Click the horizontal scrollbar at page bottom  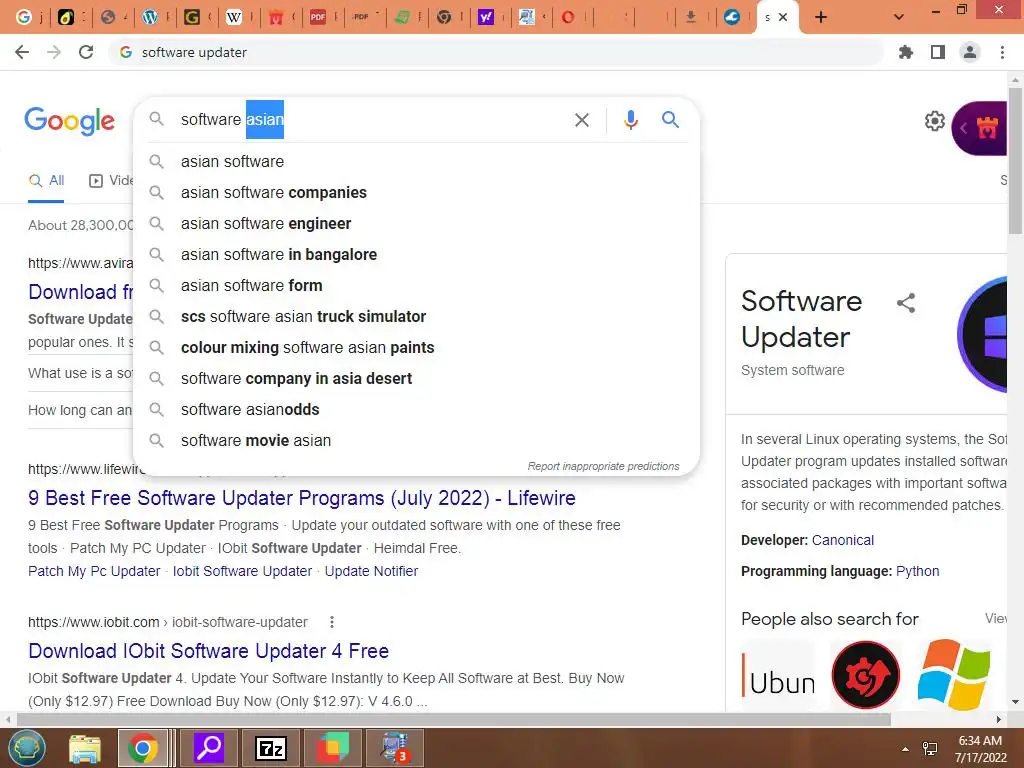point(454,720)
